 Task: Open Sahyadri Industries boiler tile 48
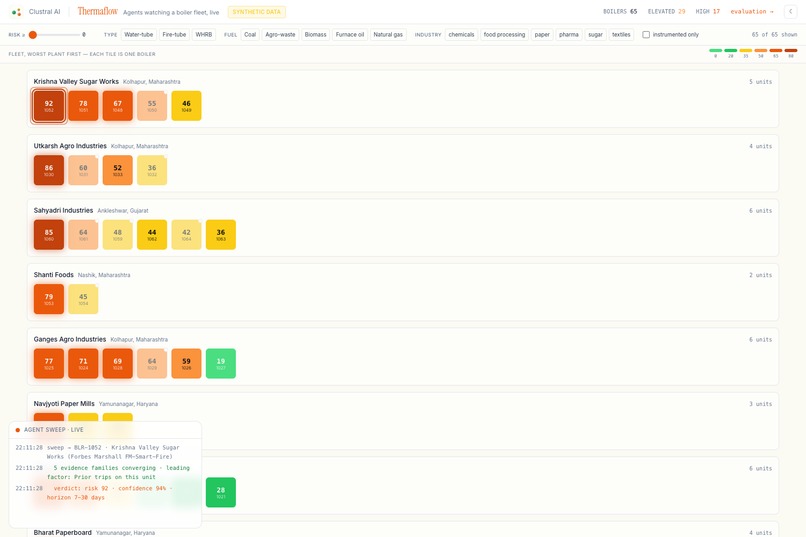pyautogui.click(x=118, y=235)
